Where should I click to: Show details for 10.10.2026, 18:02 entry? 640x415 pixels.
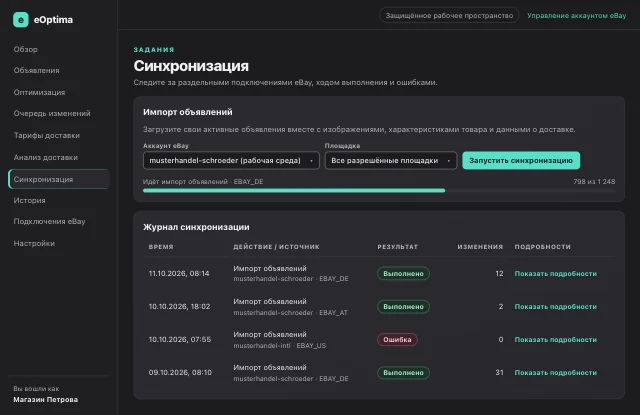pos(555,306)
